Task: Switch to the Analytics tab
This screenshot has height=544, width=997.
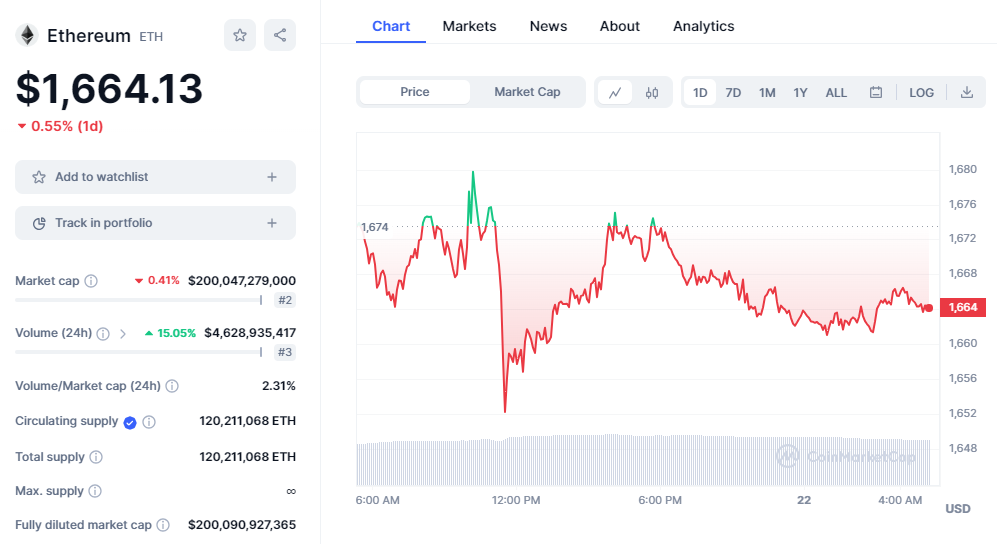Action: coord(704,26)
